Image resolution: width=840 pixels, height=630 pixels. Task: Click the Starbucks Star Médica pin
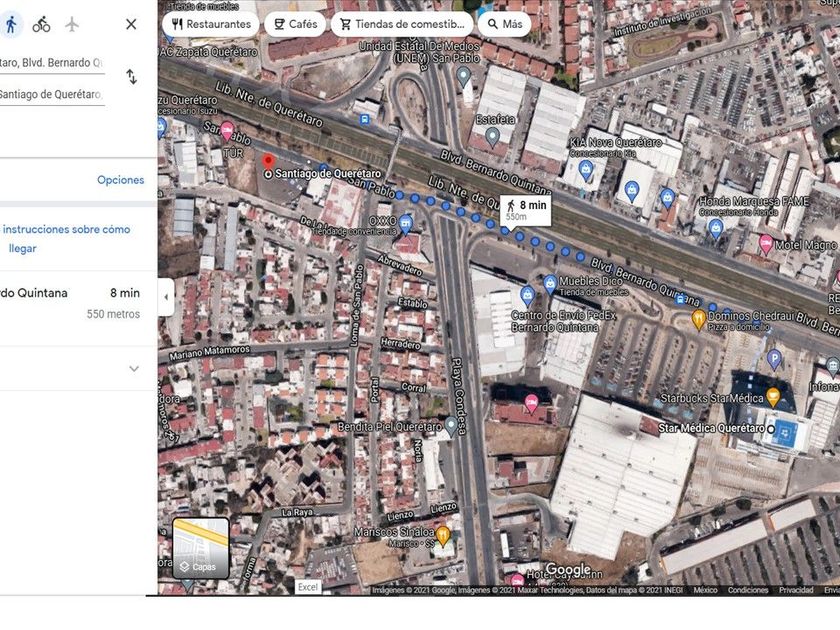[x=772, y=398]
